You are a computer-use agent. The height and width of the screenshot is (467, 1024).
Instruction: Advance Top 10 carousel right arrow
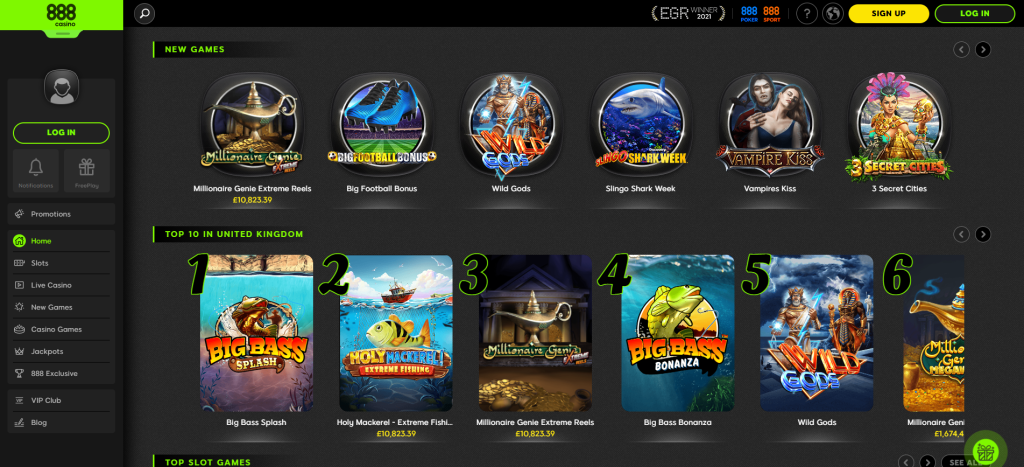tap(983, 234)
